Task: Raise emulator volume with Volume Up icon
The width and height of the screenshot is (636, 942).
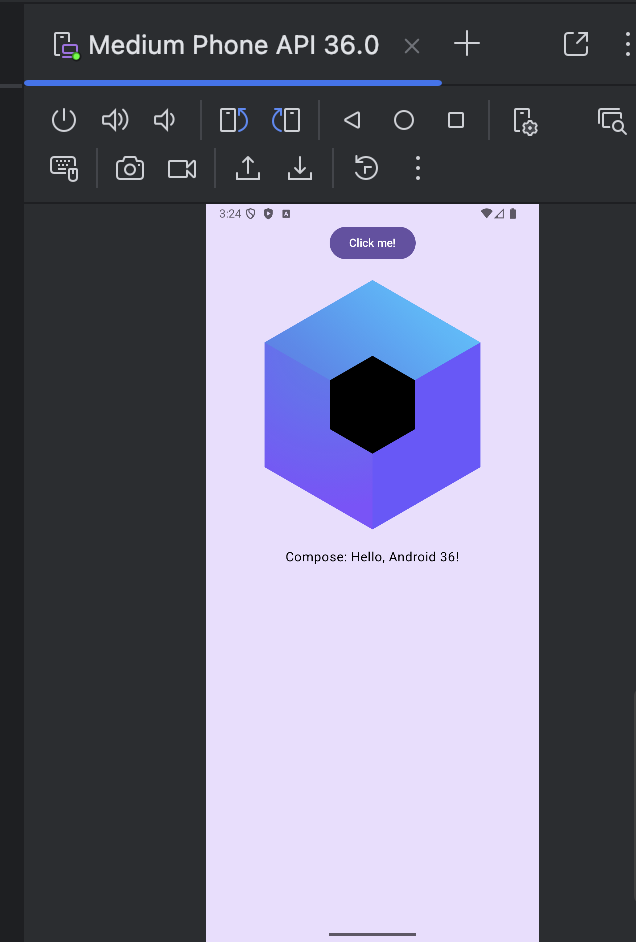Action: (115, 120)
